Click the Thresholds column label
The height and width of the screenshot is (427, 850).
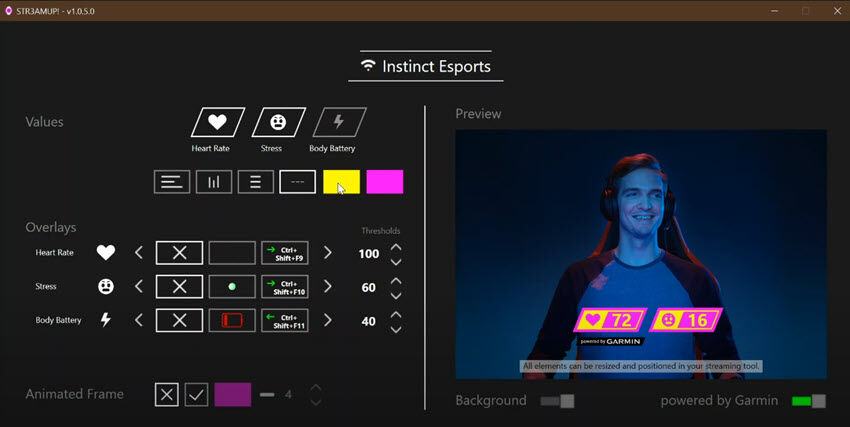(x=381, y=231)
